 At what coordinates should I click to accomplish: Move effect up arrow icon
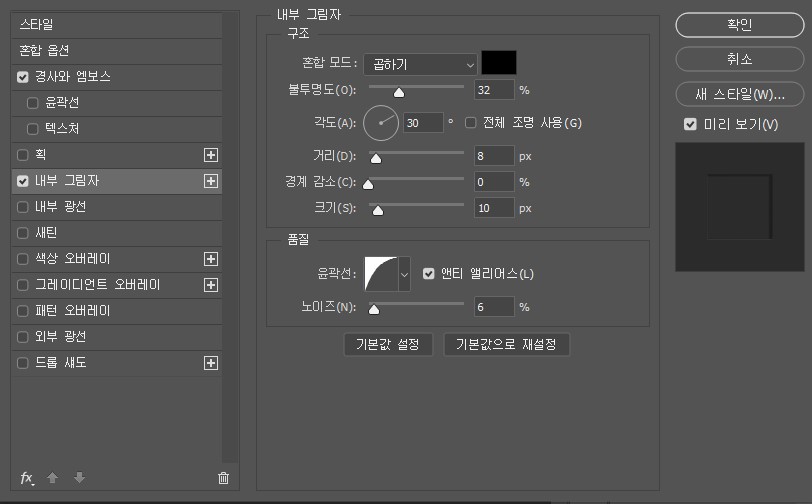click(x=52, y=478)
